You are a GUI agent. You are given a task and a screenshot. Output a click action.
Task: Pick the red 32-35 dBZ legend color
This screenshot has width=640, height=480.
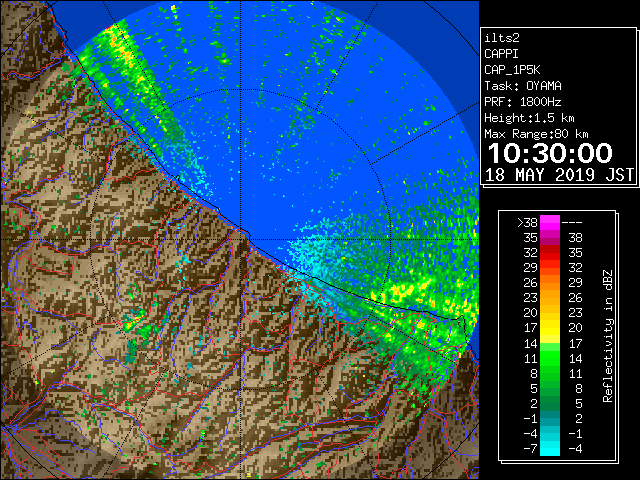[x=550, y=253]
